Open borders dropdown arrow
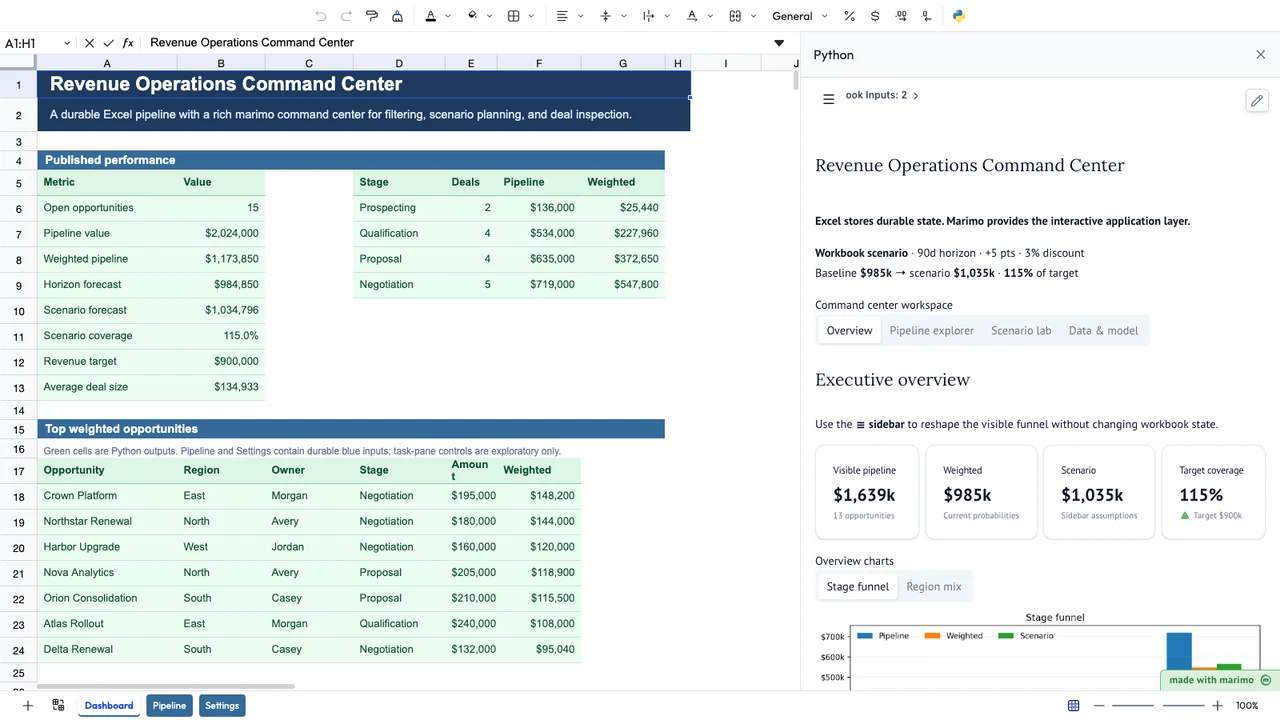This screenshot has width=1280, height=720. point(531,16)
